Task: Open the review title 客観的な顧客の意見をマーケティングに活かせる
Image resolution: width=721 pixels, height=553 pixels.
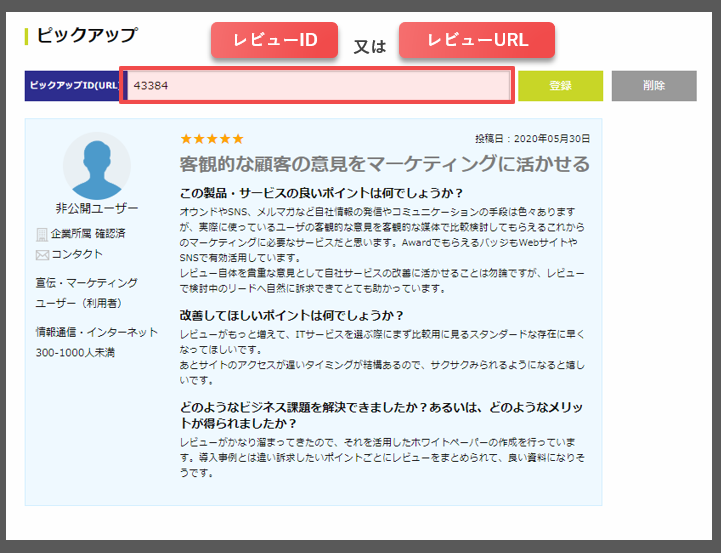Action: click(384, 164)
